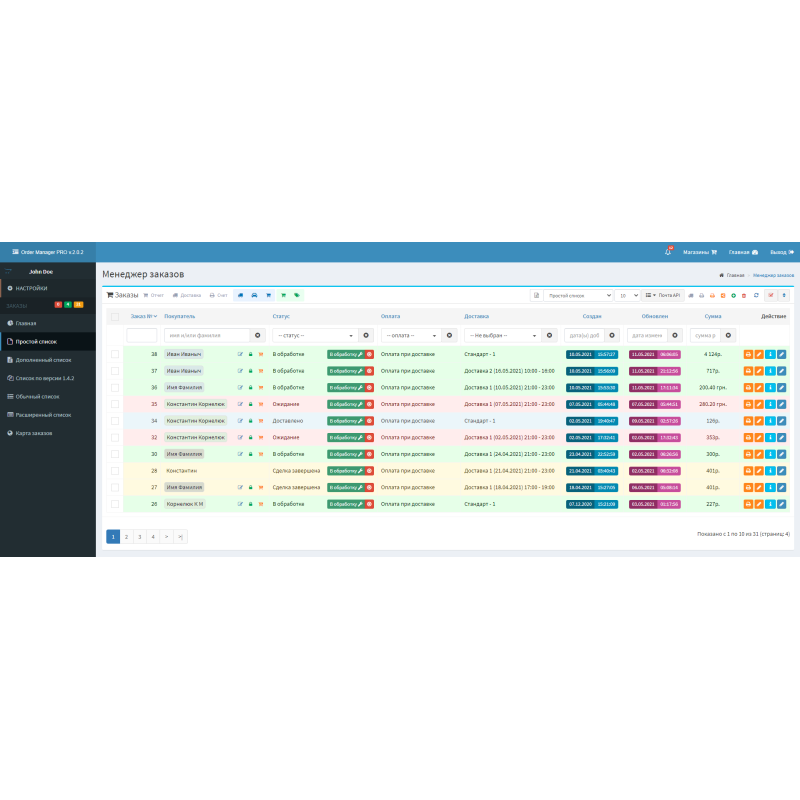Viewport: 800px width, 800px height.
Task: Go to page 2 of orders
Action: pos(126,537)
